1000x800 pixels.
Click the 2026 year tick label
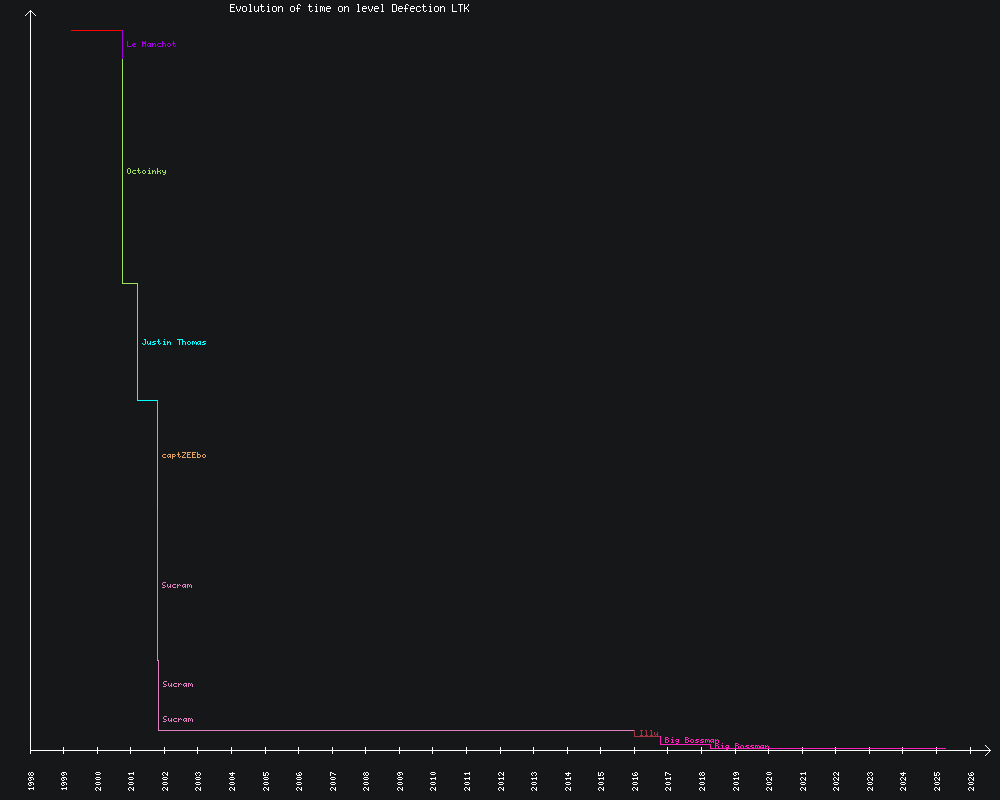click(x=971, y=780)
